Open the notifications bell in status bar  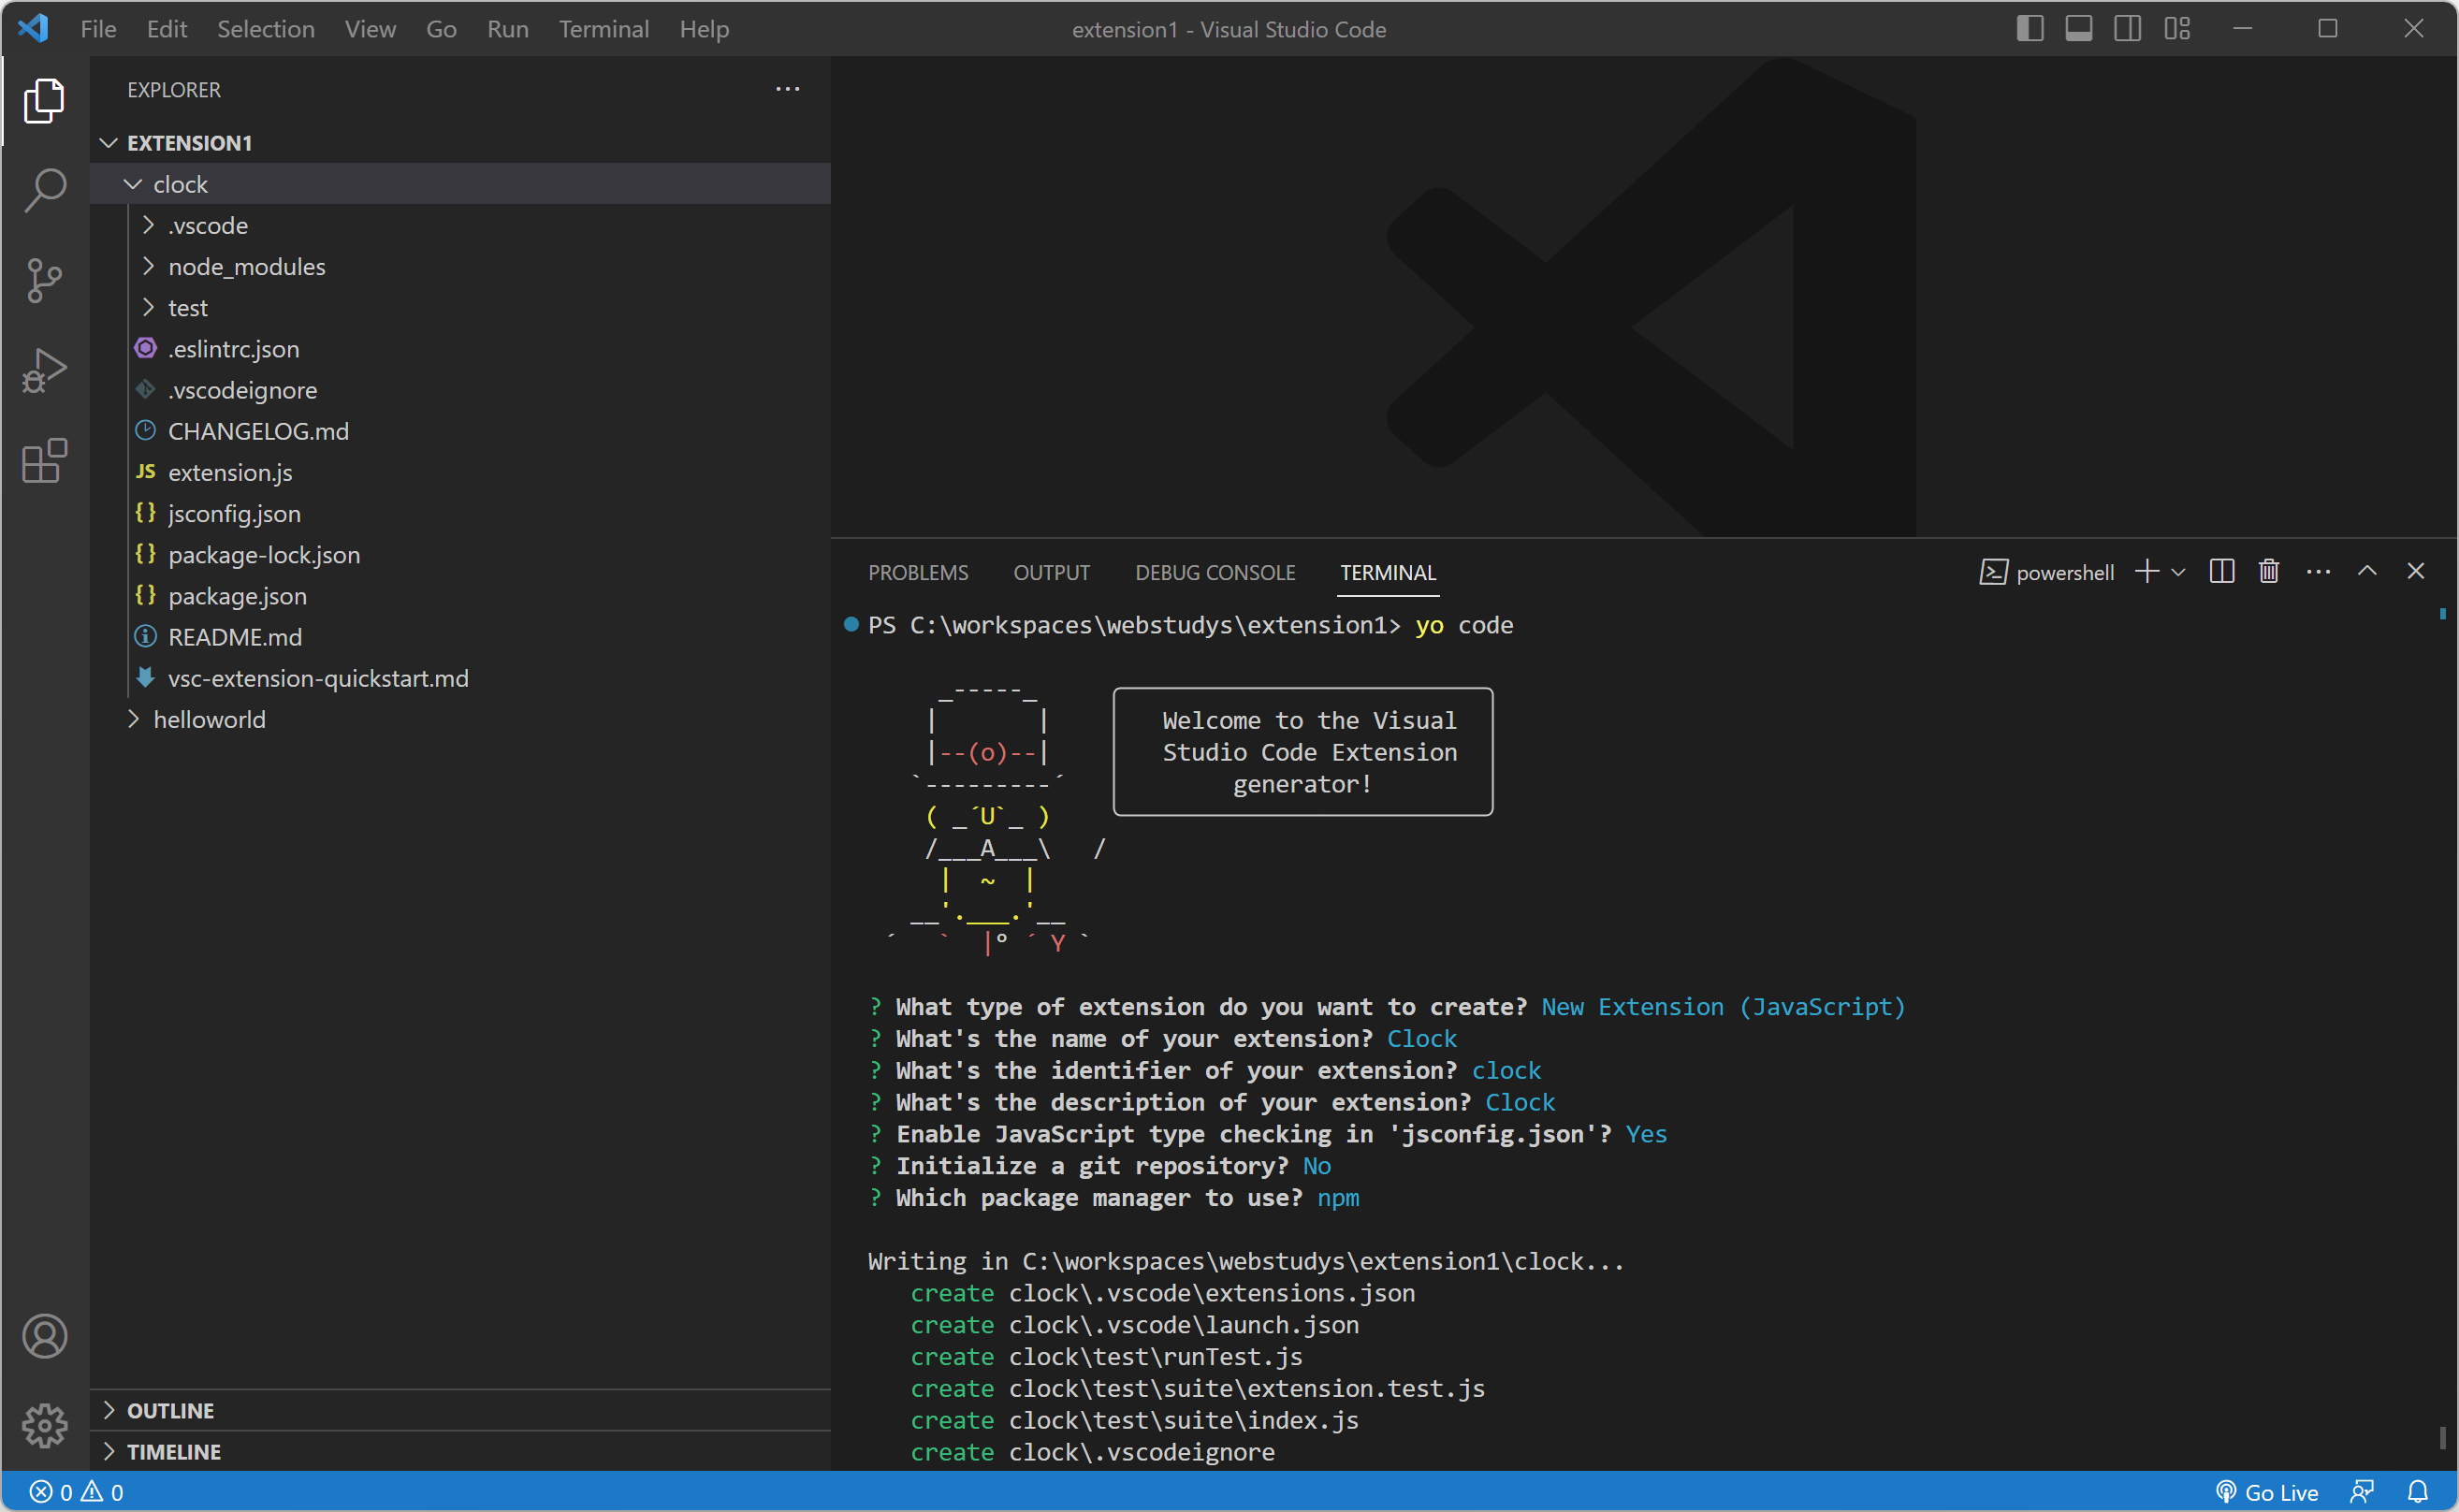[2417, 1492]
